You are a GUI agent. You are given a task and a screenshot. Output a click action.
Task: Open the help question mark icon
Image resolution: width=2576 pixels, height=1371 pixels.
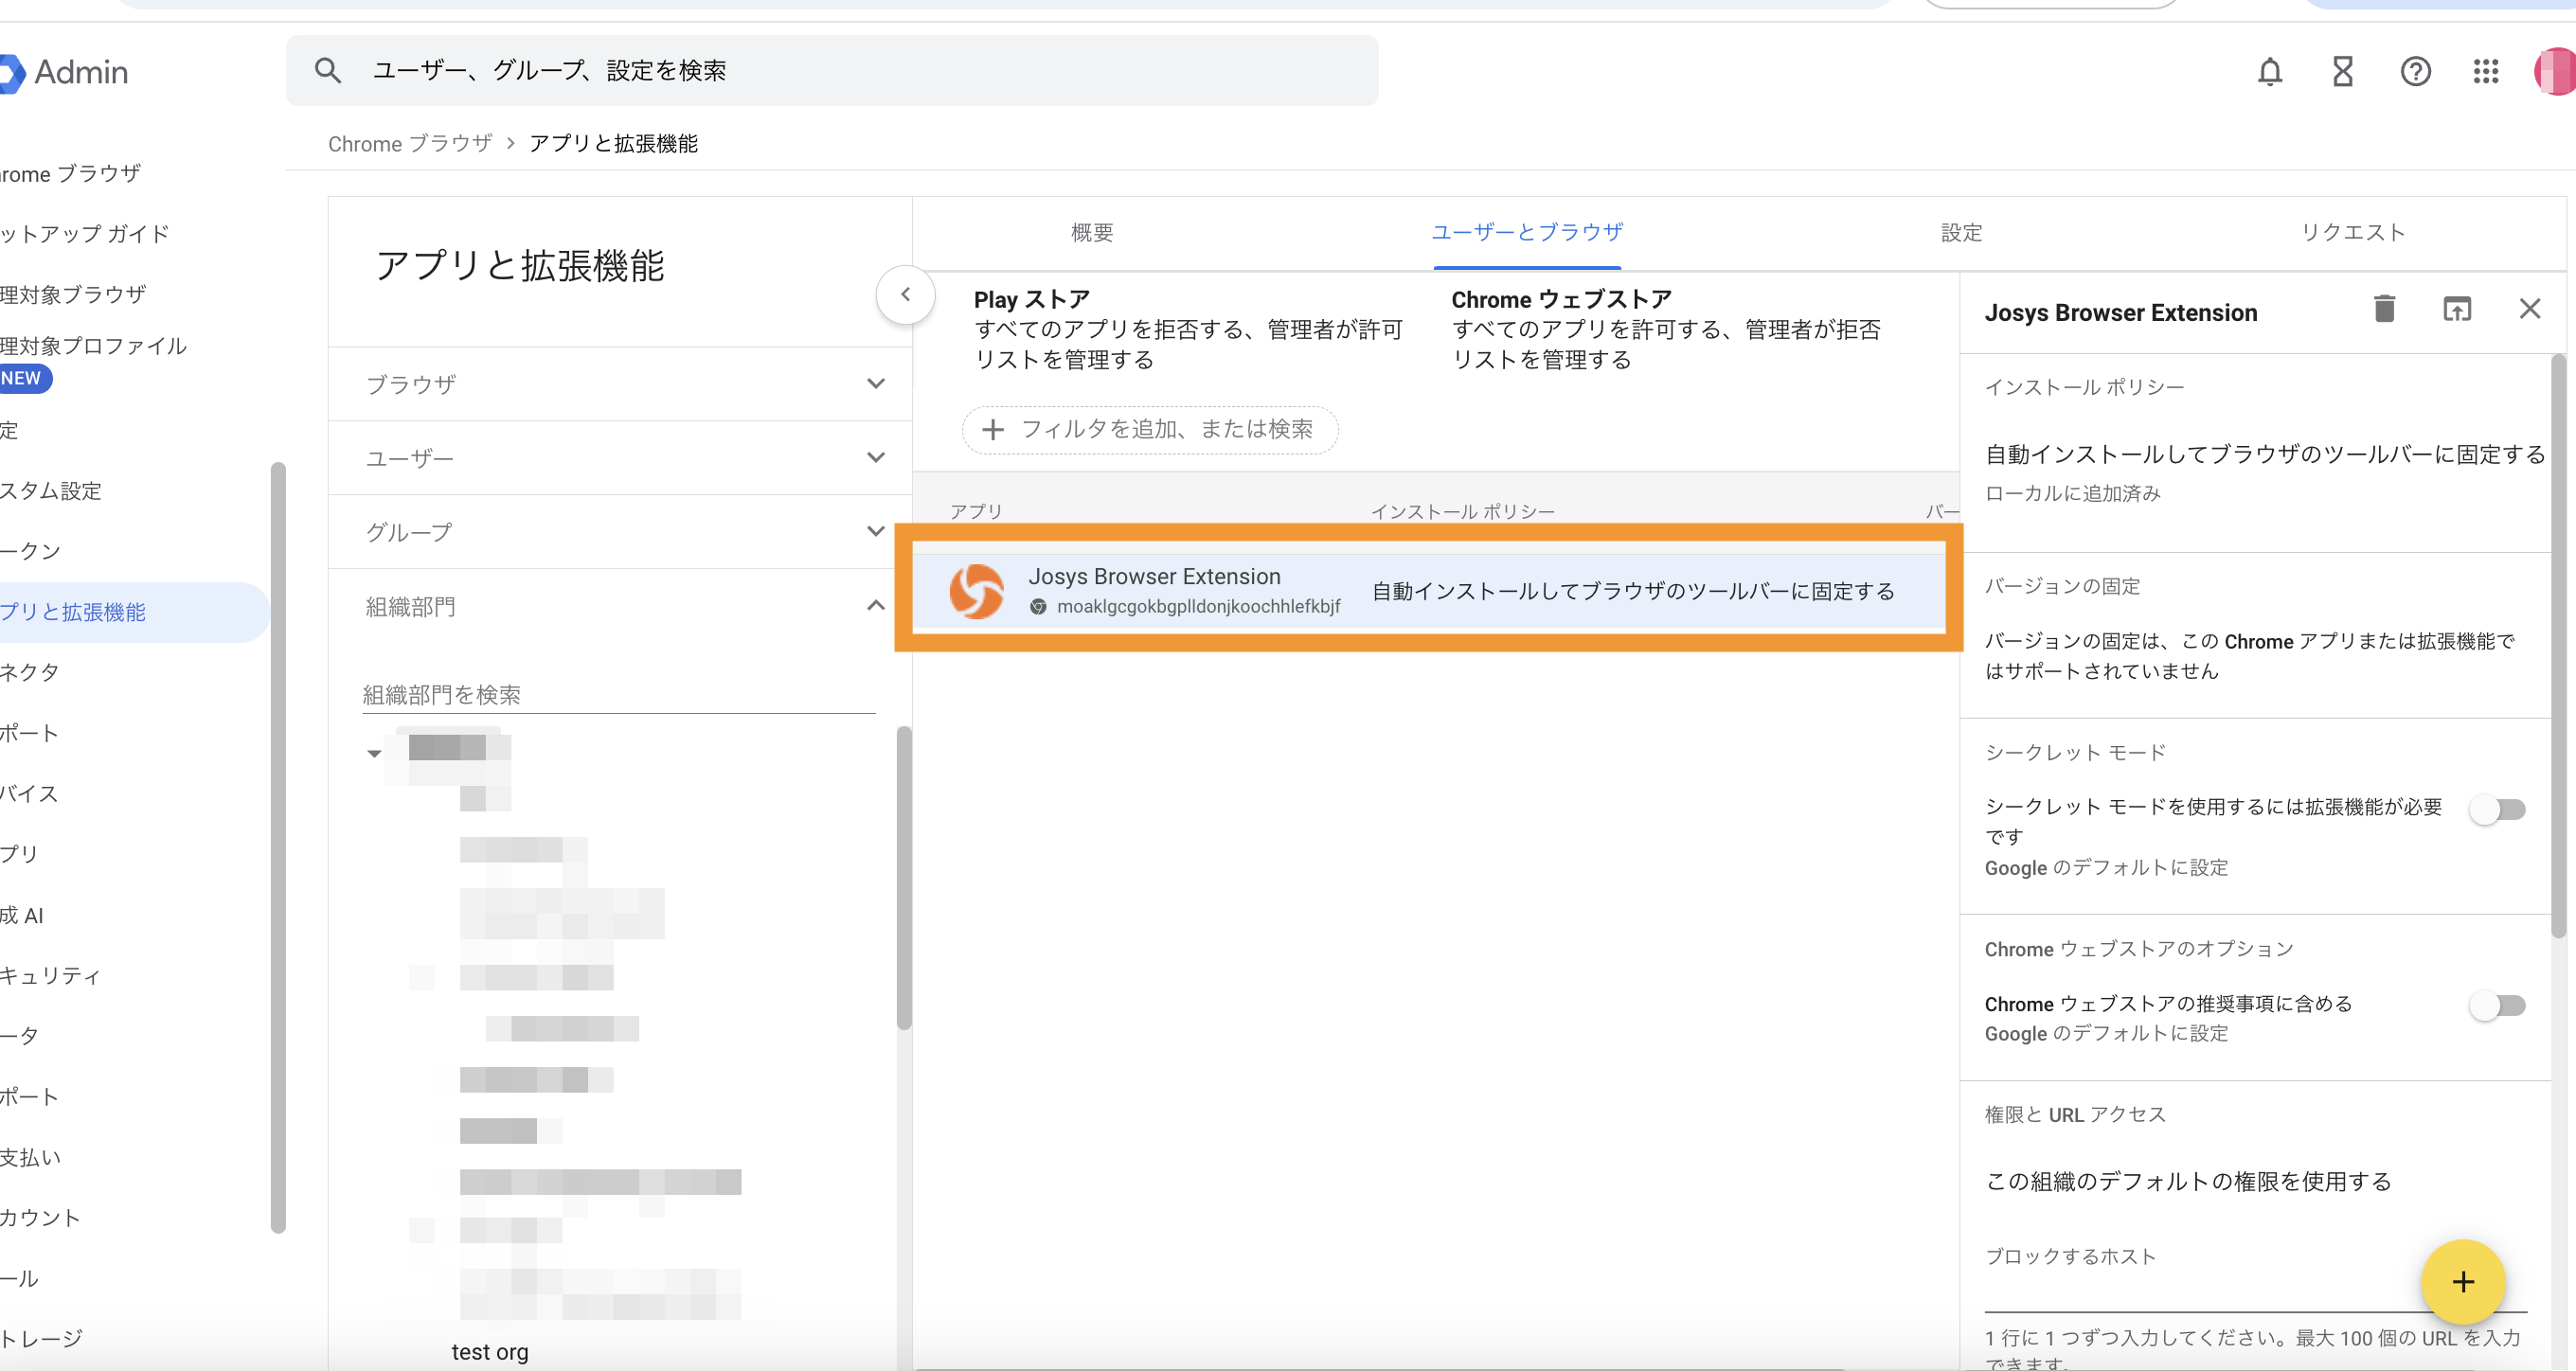[x=2414, y=72]
